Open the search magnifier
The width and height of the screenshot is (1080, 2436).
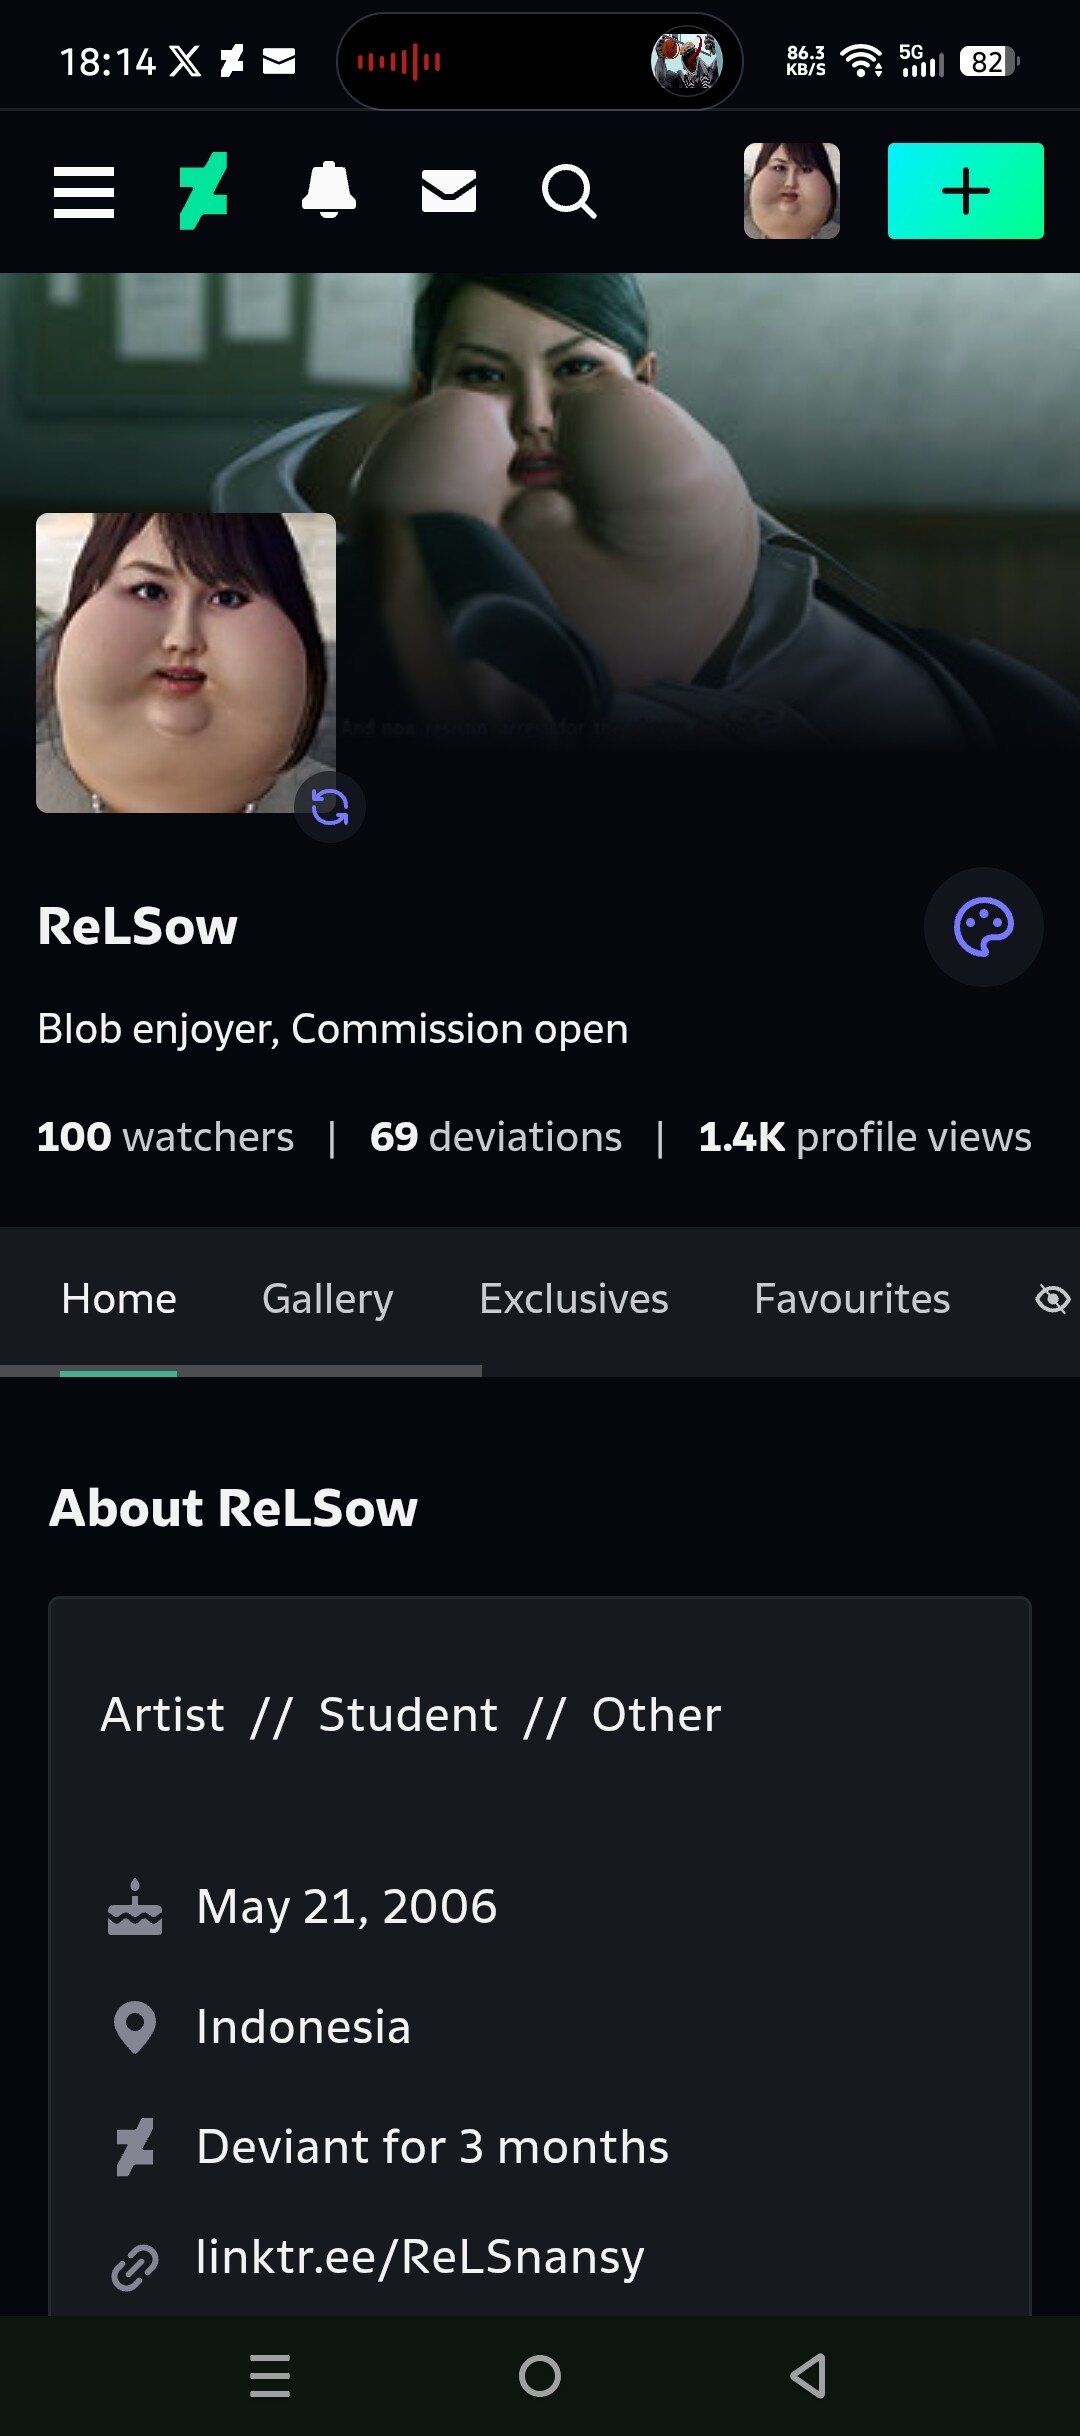(569, 191)
